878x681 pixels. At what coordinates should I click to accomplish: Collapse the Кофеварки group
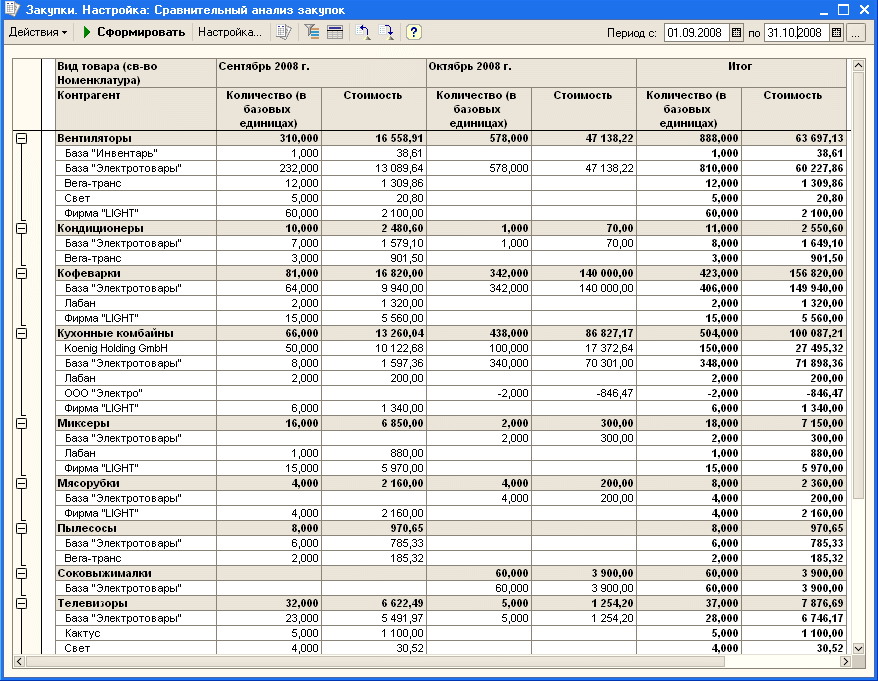[21, 273]
